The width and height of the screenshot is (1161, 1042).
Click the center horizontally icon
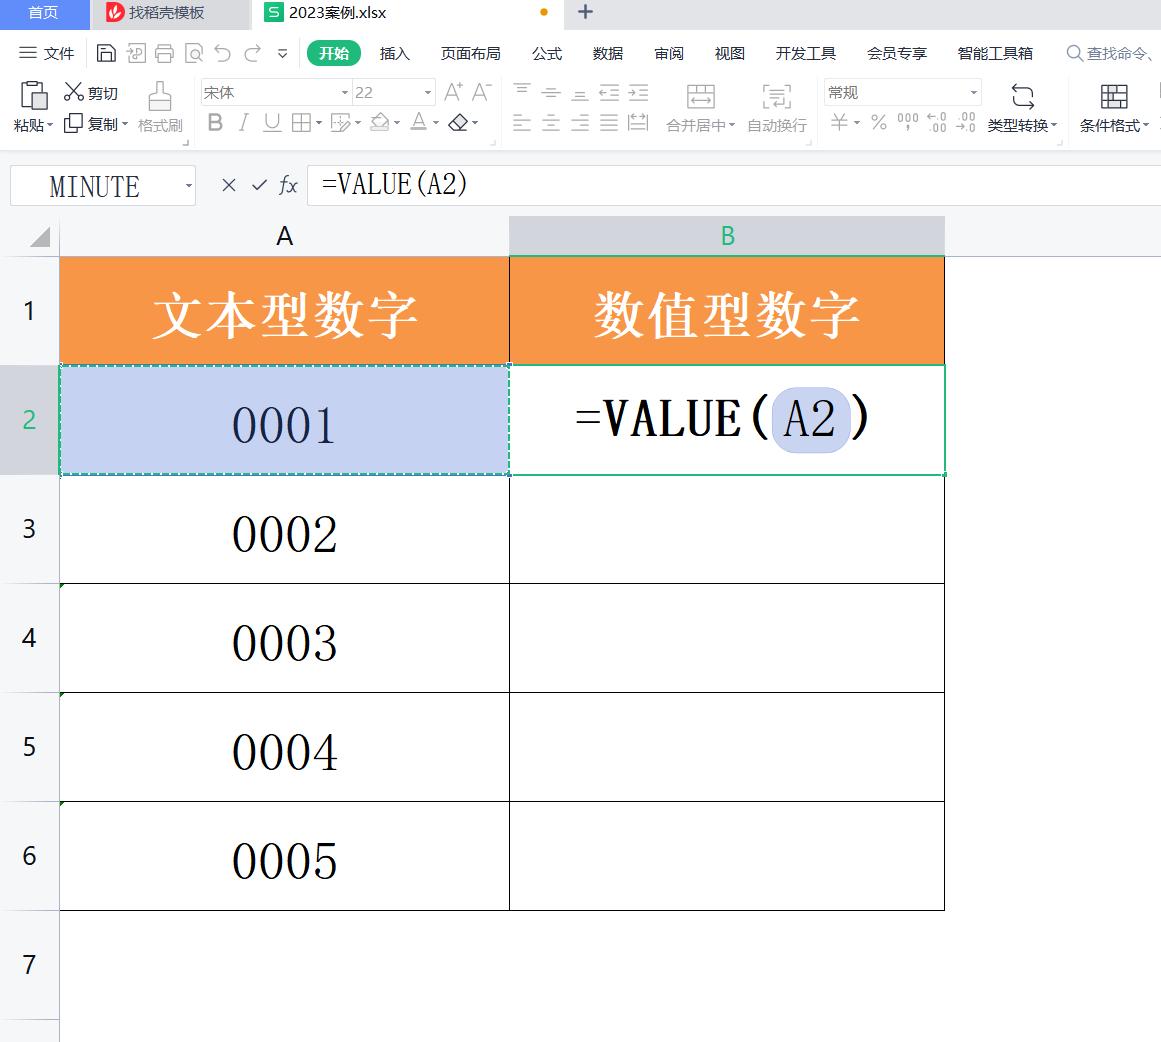point(550,122)
